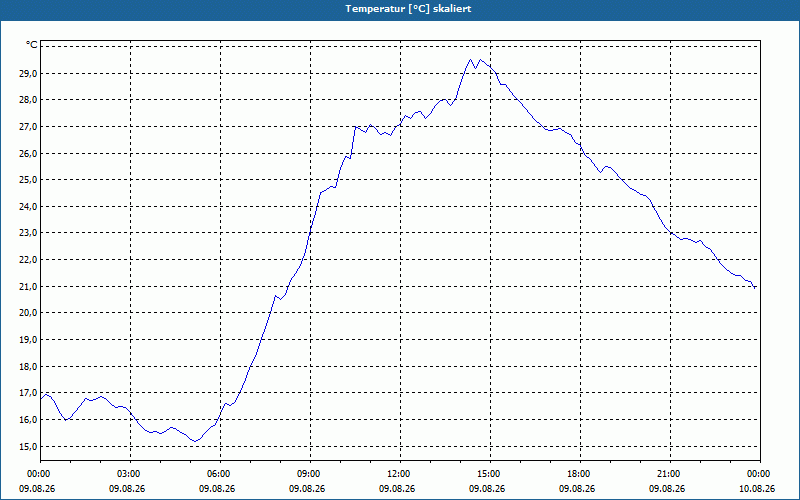Click the 17,0 y-axis value
The image size is (800, 500).
pyautogui.click(x=29, y=393)
